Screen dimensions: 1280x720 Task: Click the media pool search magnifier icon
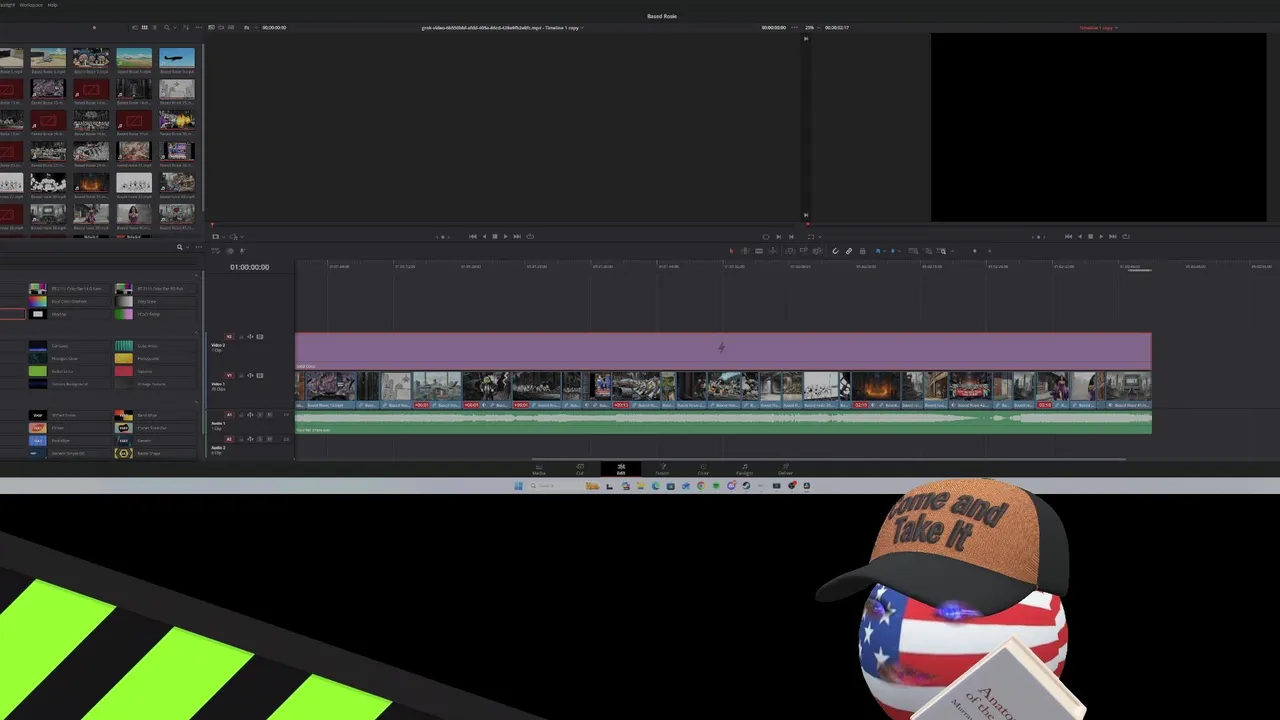pyautogui.click(x=167, y=27)
